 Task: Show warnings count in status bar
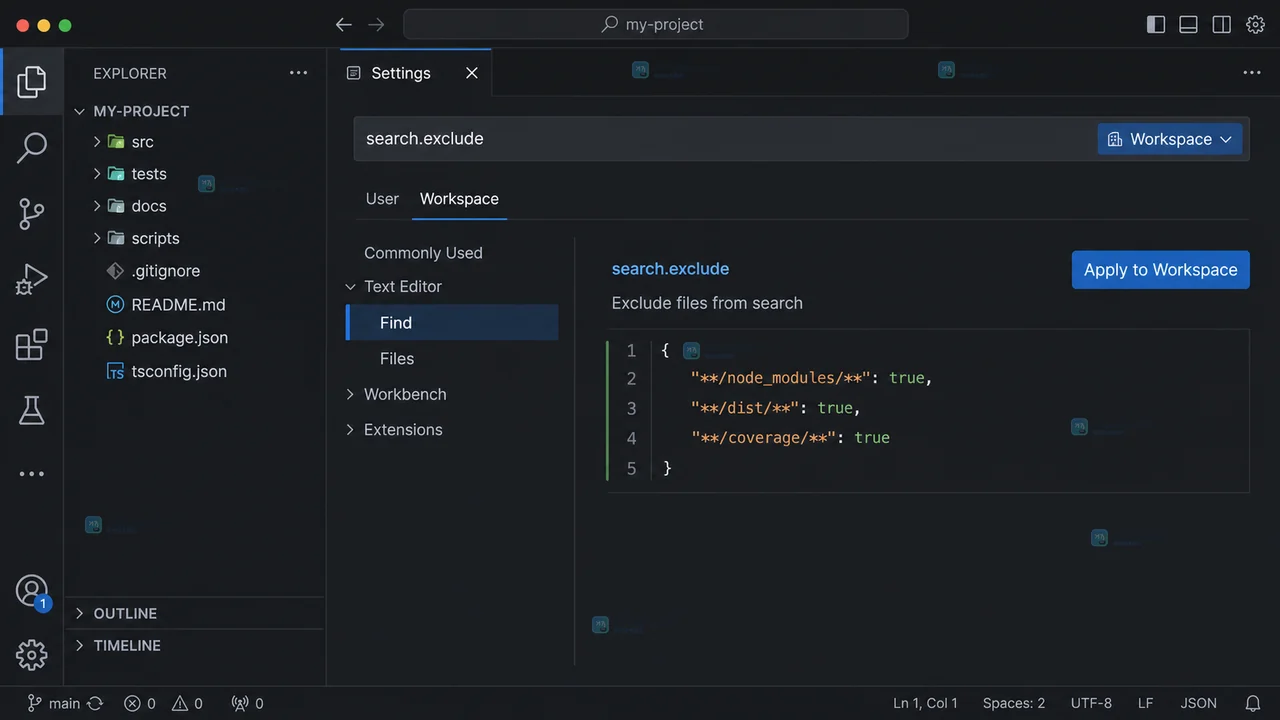(187, 703)
